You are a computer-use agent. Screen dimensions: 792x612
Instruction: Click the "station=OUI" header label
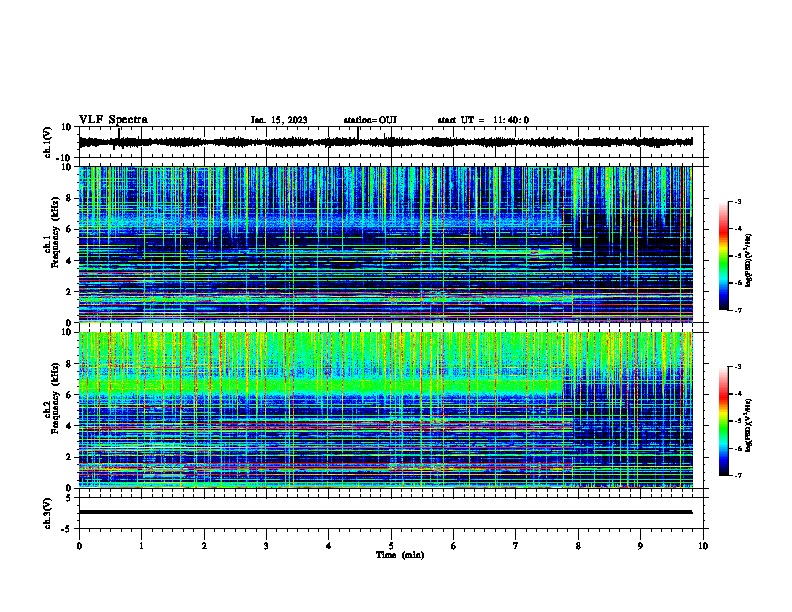[x=370, y=120]
